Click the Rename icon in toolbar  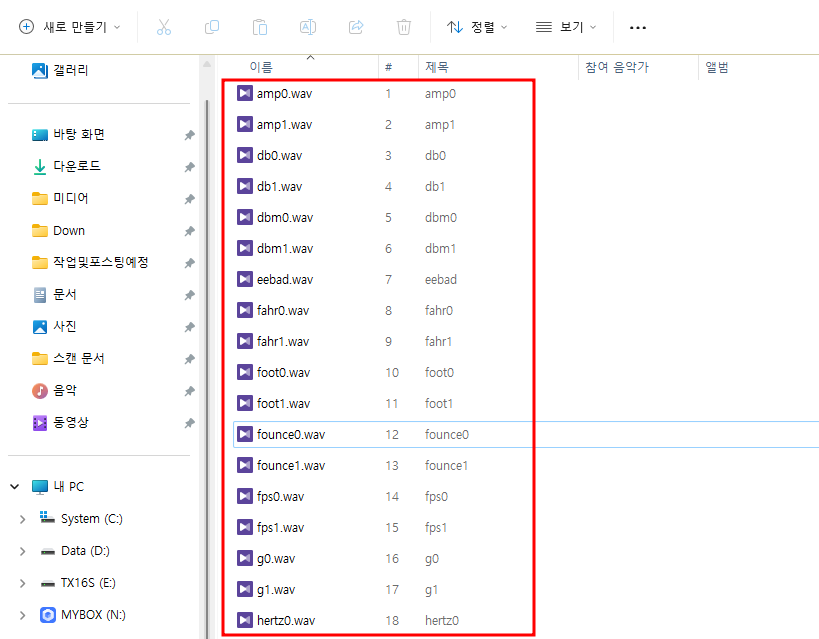click(308, 27)
